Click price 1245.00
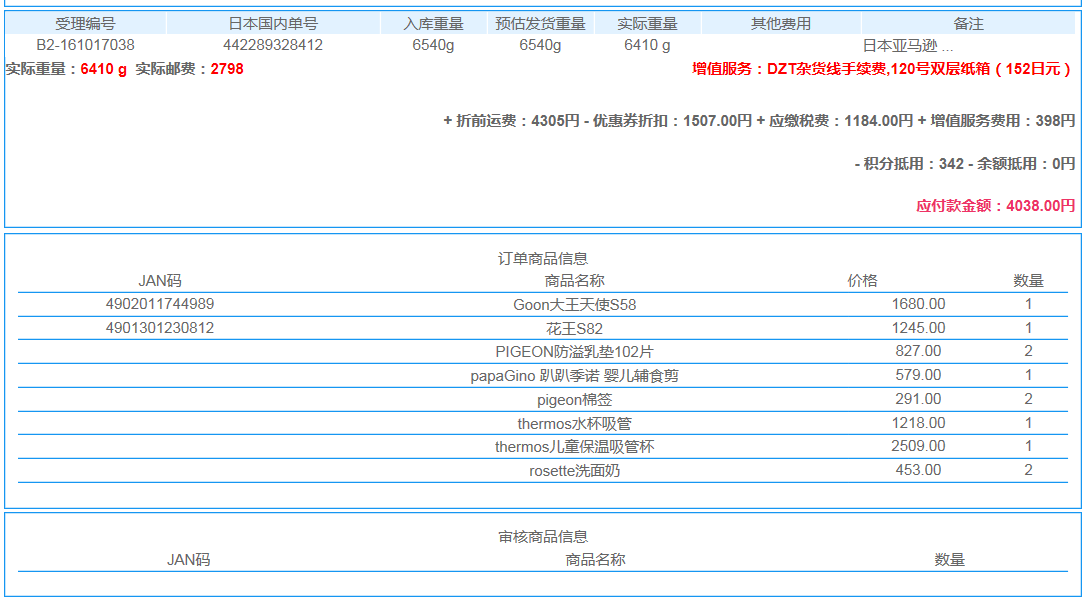The width and height of the screenshot is (1090, 599). tap(918, 328)
